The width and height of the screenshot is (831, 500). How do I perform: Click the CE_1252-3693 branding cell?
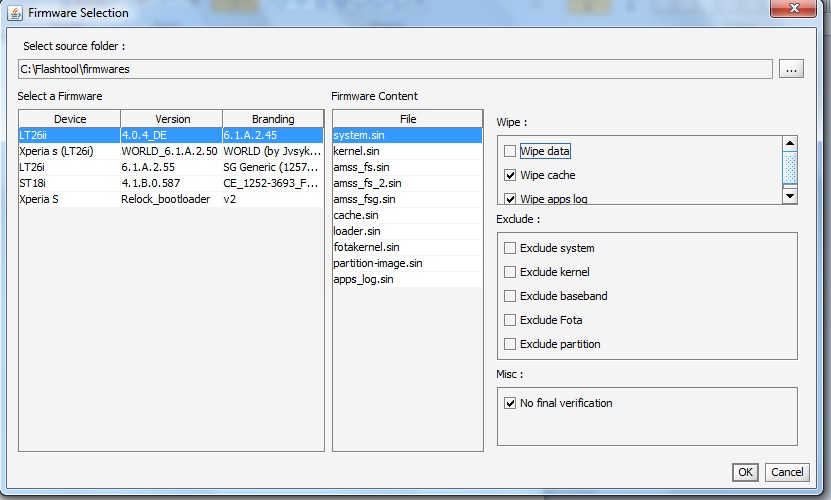(273, 183)
